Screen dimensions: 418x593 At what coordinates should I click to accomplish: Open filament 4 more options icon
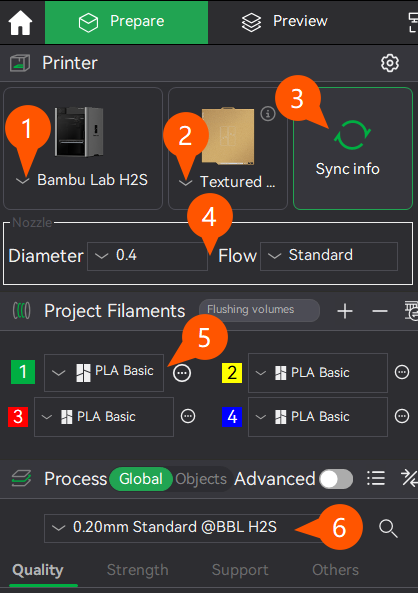[402, 416]
